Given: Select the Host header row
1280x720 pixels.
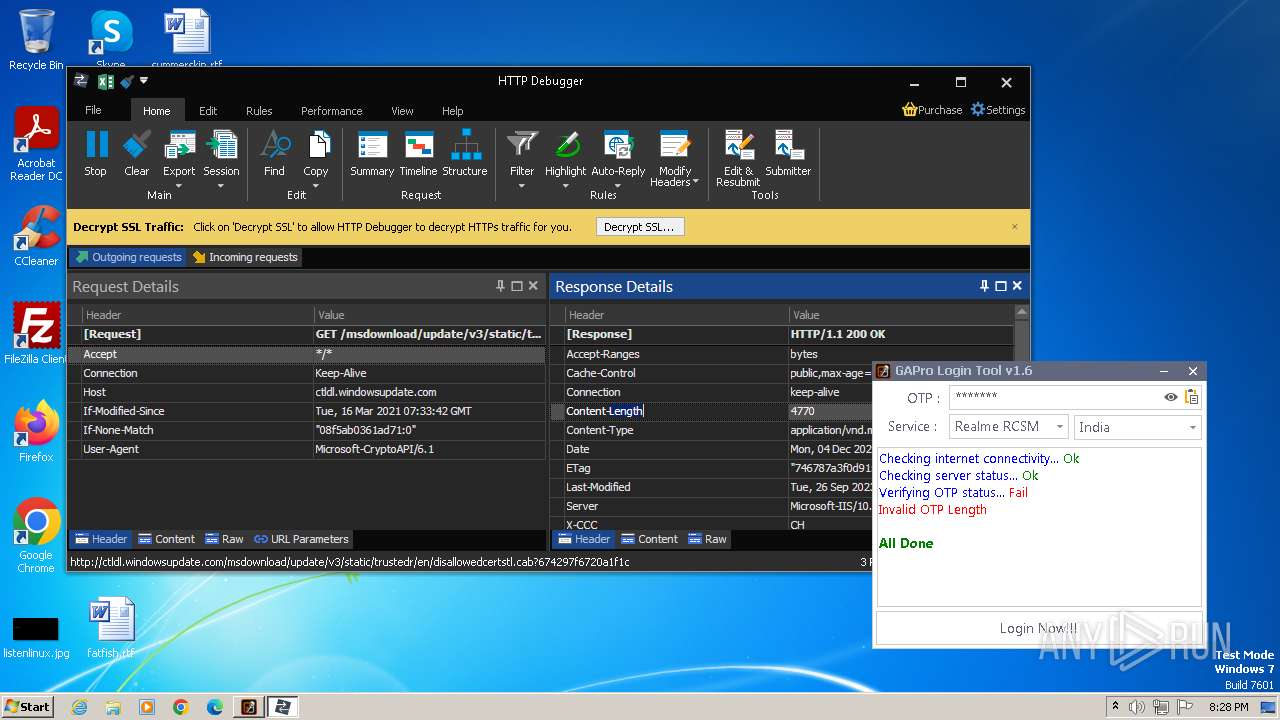Looking at the screenshot, I should pos(307,392).
